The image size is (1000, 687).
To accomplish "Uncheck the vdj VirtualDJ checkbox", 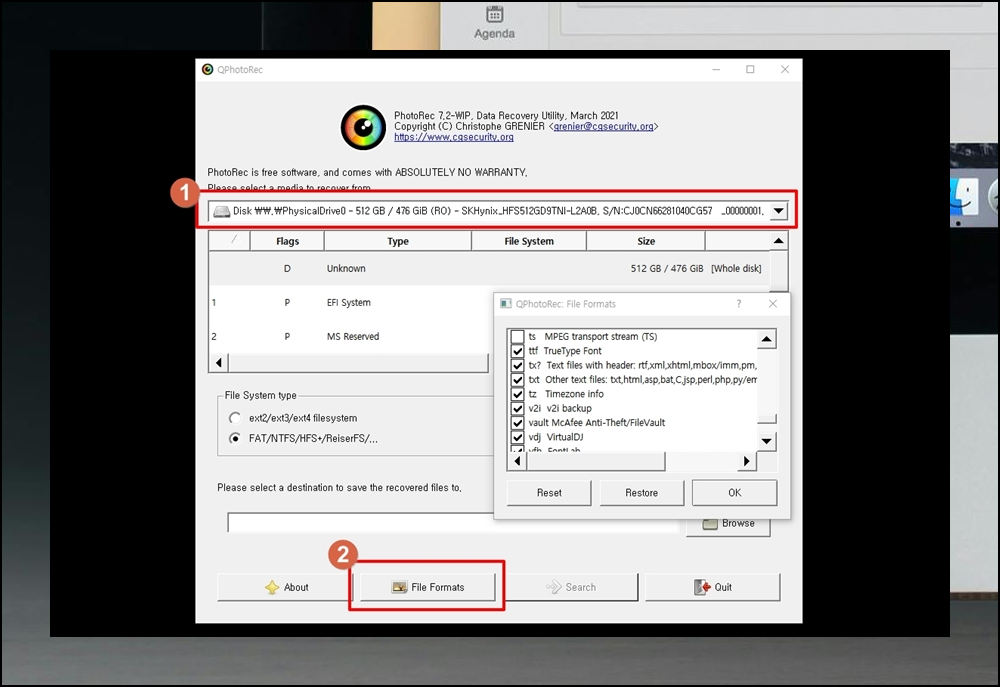I will (517, 437).
